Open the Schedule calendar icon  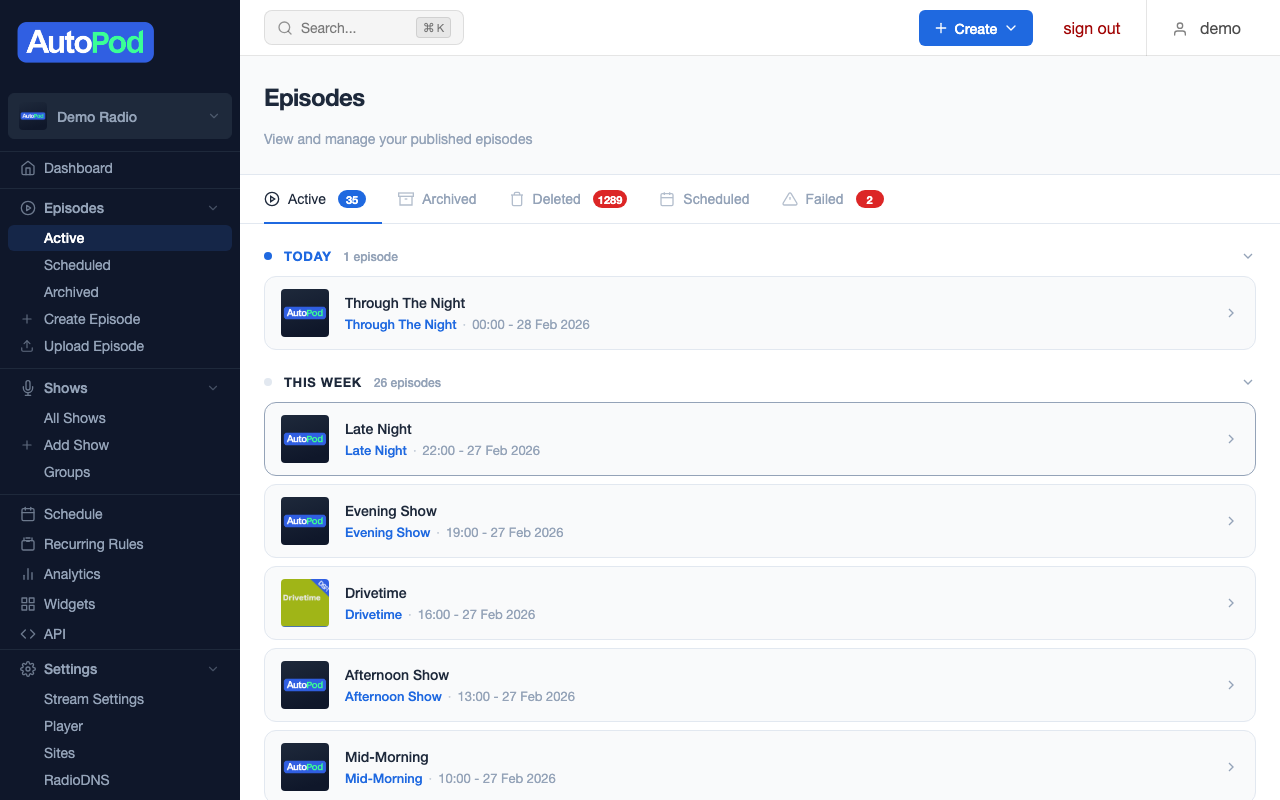pyautogui.click(x=28, y=514)
